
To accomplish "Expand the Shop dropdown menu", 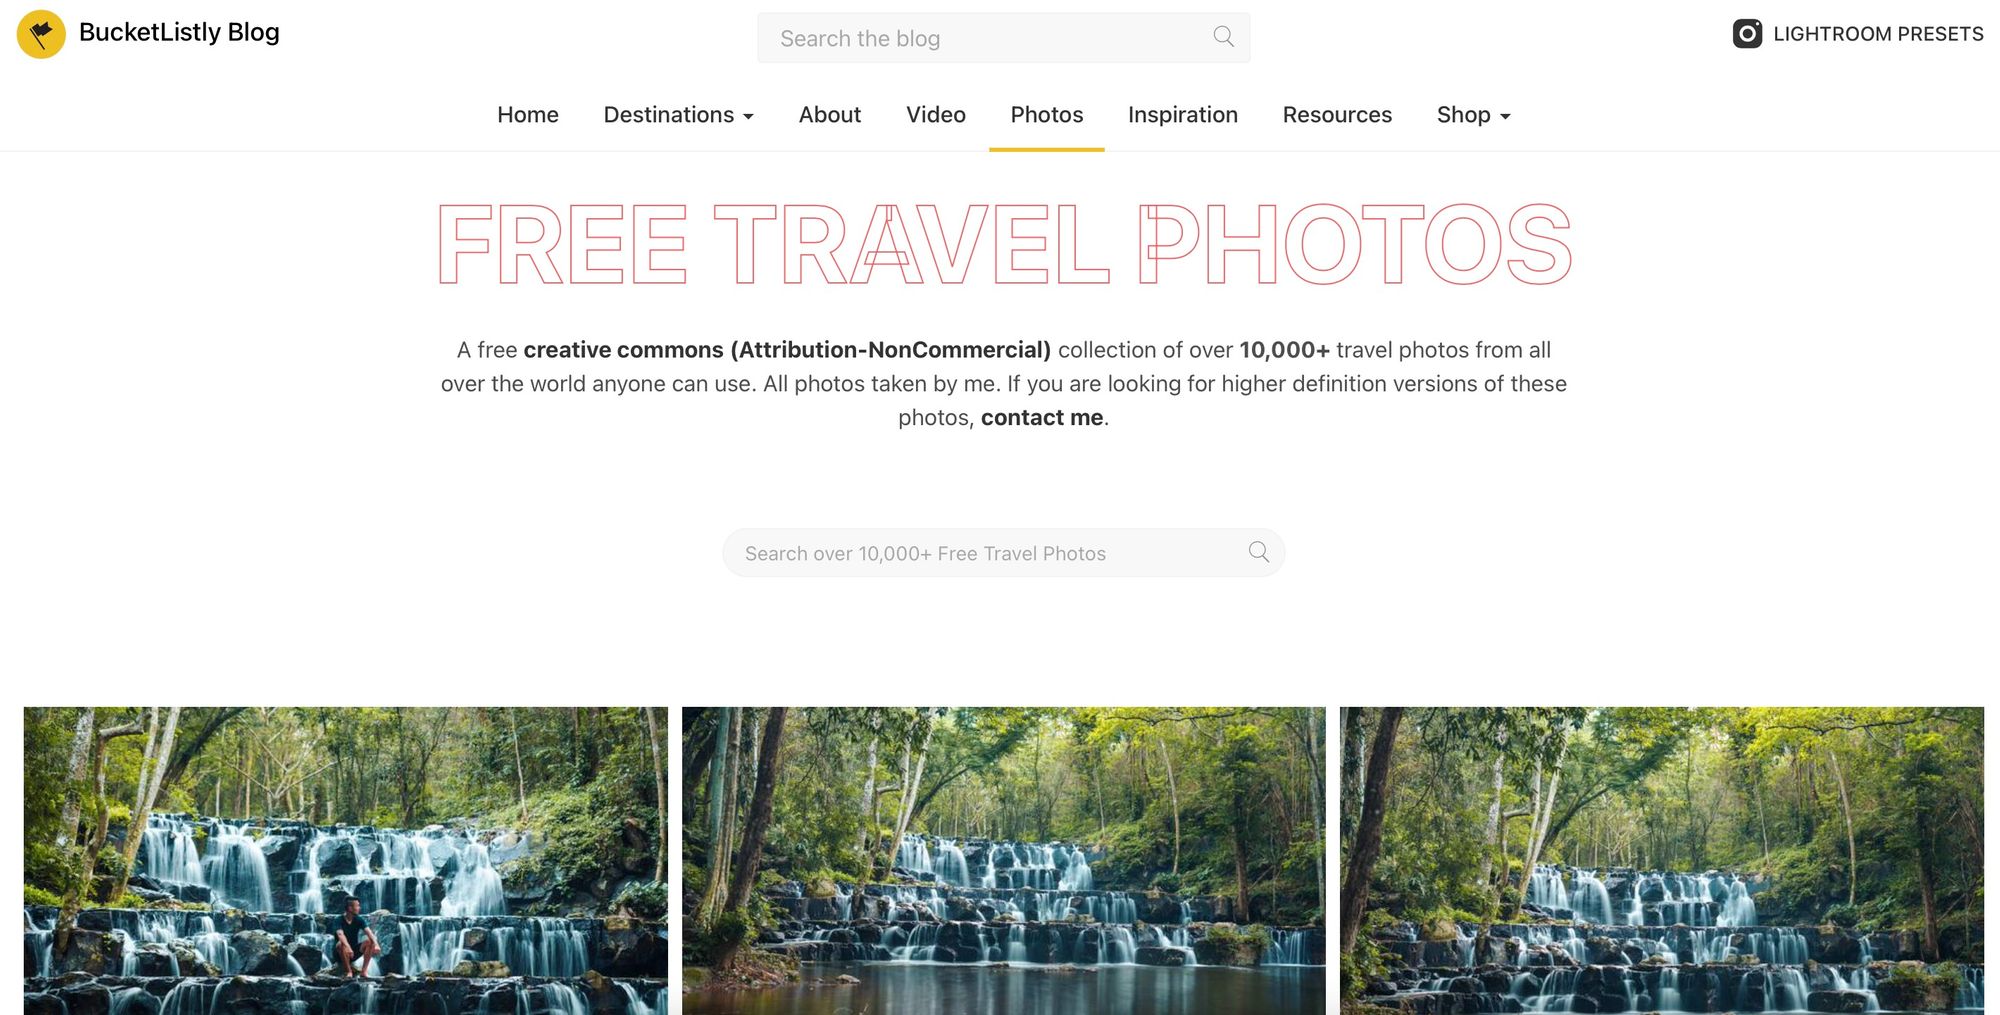I will (x=1473, y=115).
